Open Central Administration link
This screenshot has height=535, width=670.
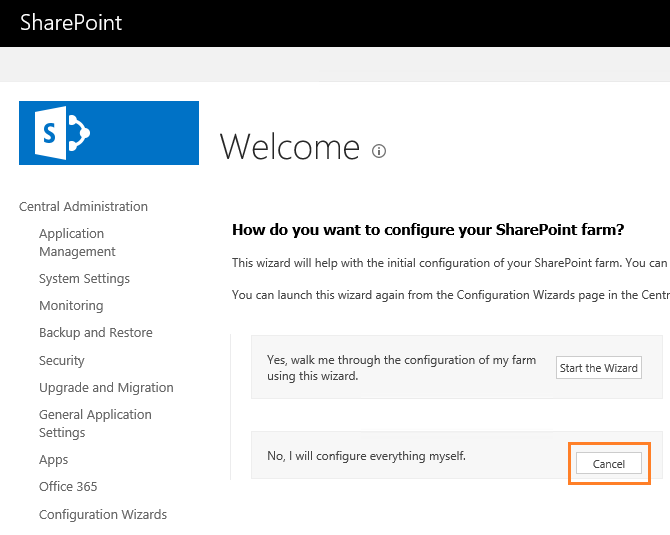tap(83, 207)
